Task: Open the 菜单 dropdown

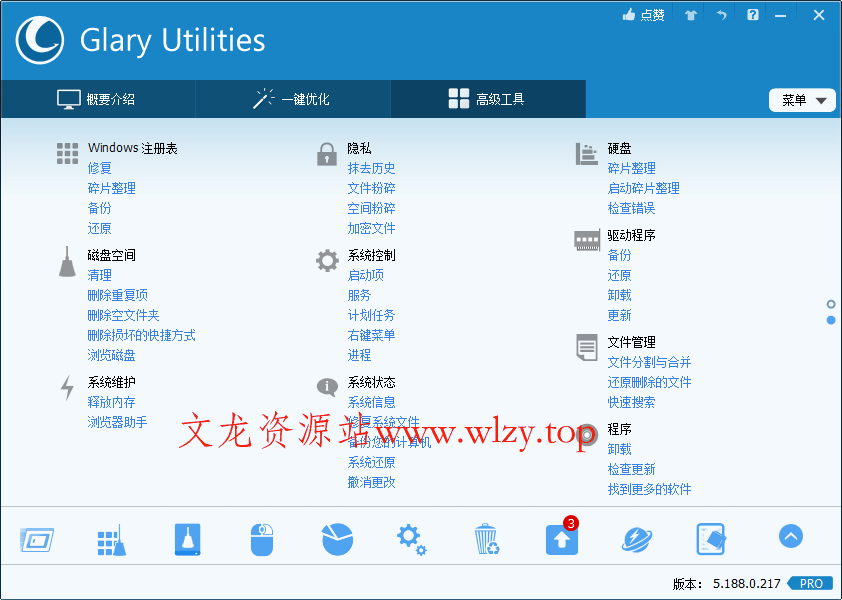Action: 802,100
